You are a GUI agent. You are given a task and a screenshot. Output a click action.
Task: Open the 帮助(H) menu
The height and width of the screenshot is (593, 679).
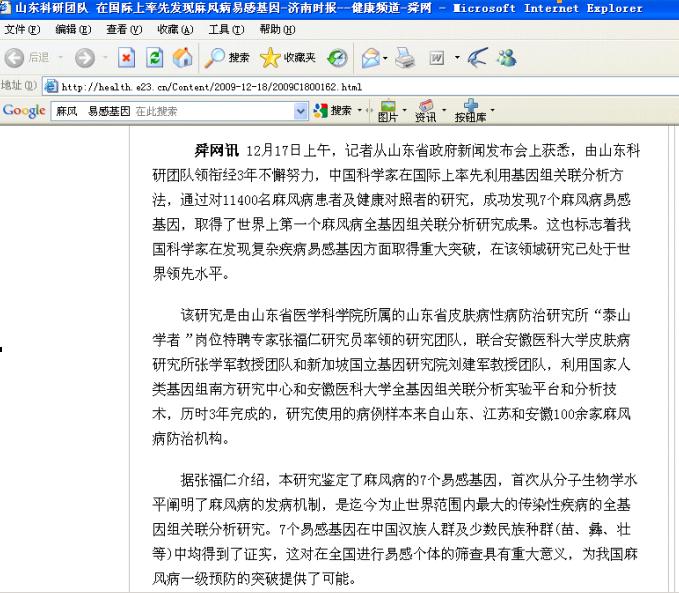(x=277, y=29)
